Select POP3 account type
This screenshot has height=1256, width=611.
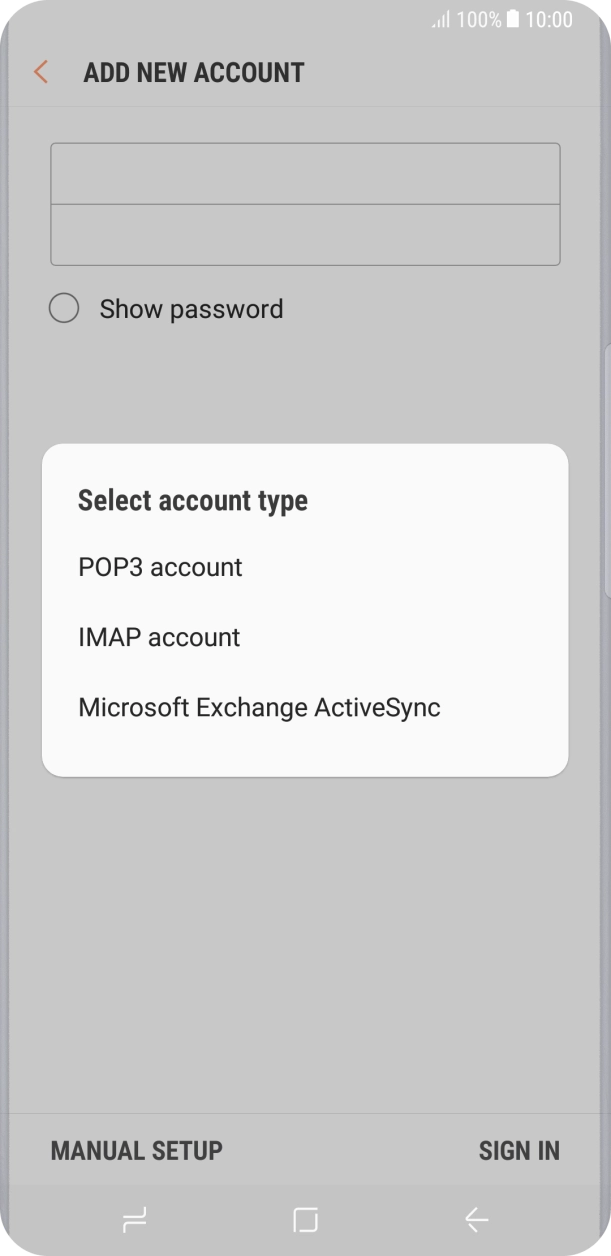pyautogui.click(x=160, y=567)
